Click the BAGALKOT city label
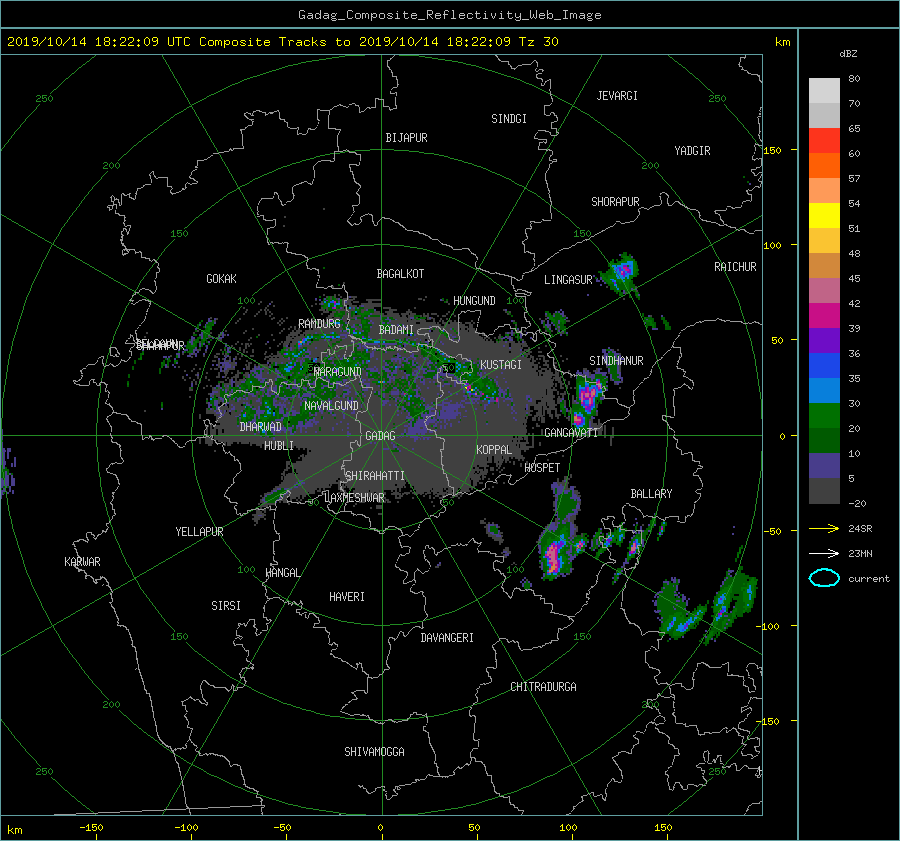The width and height of the screenshot is (900, 841). click(400, 274)
